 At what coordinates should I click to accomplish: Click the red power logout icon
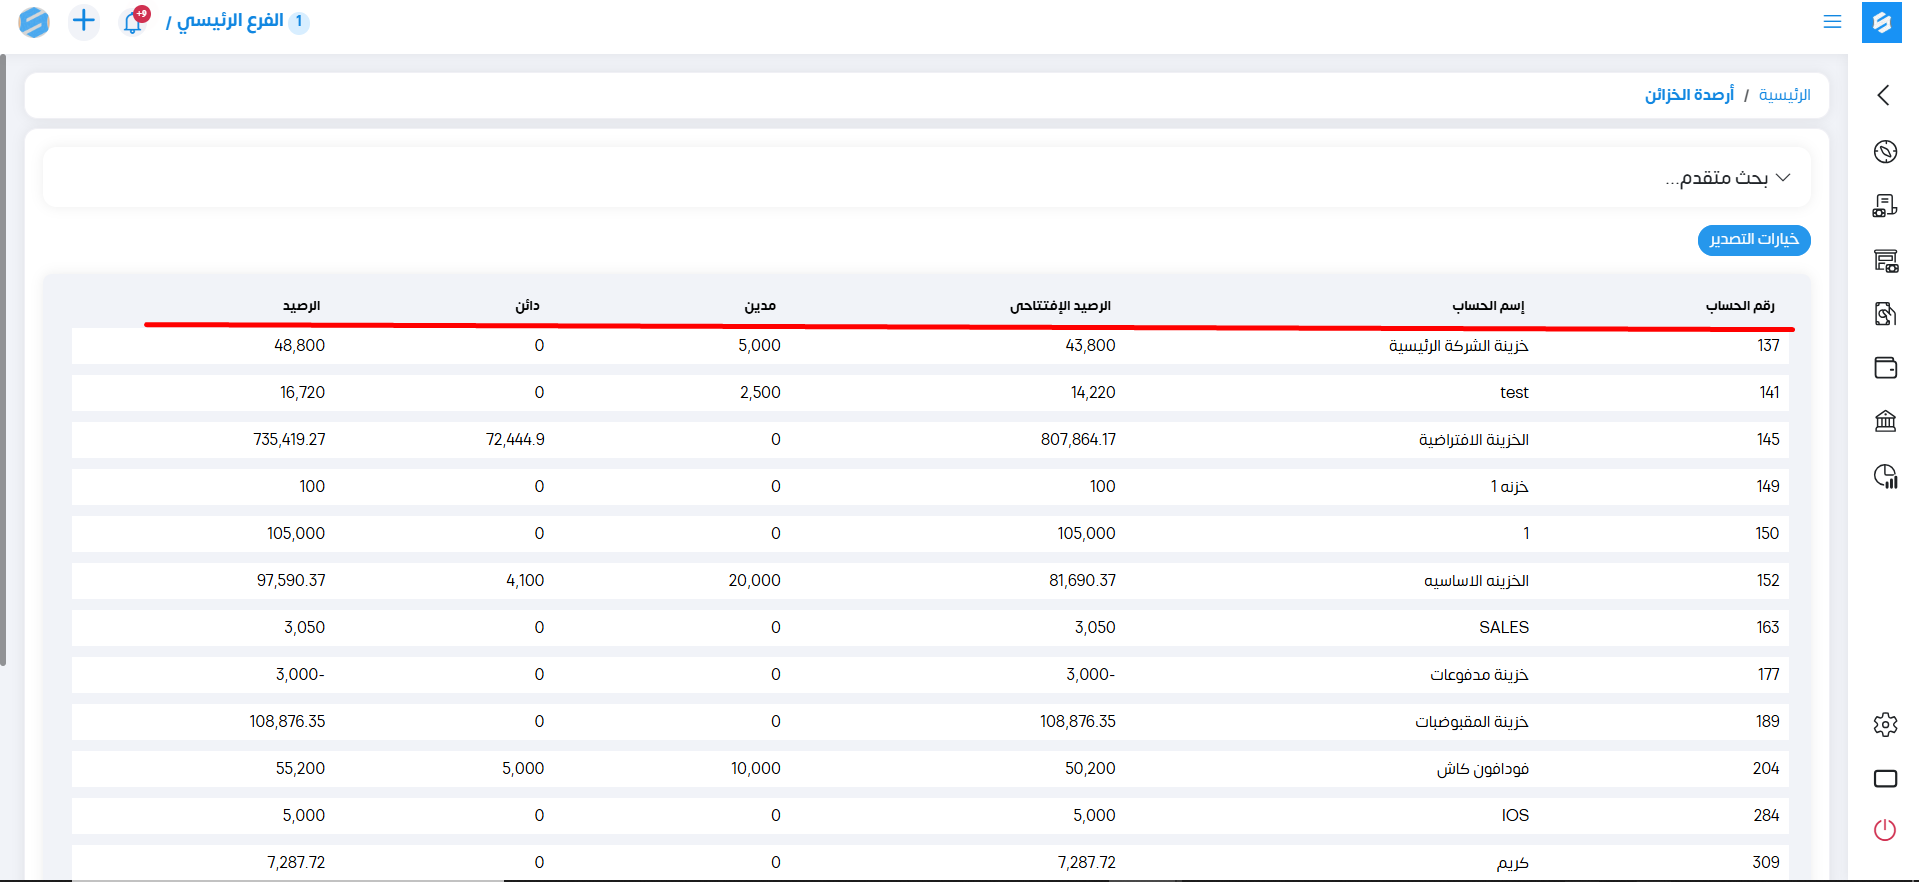[1885, 830]
